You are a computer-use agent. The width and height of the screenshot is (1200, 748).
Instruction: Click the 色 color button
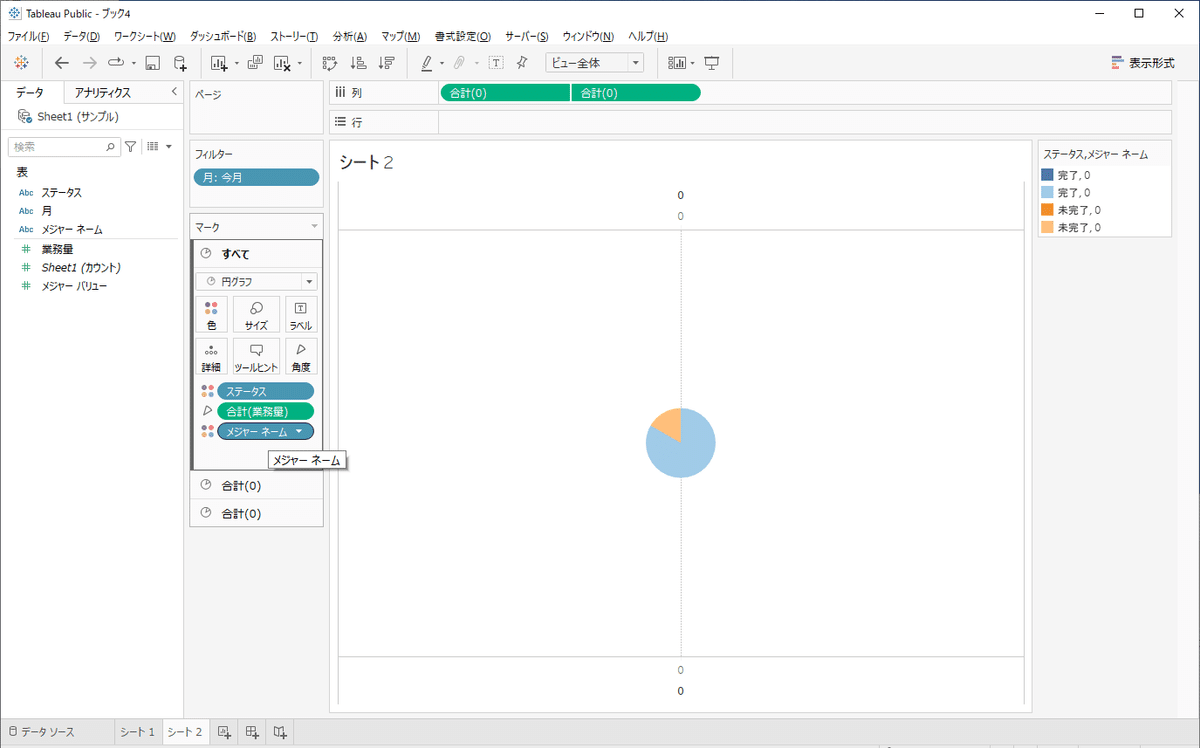click(211, 314)
